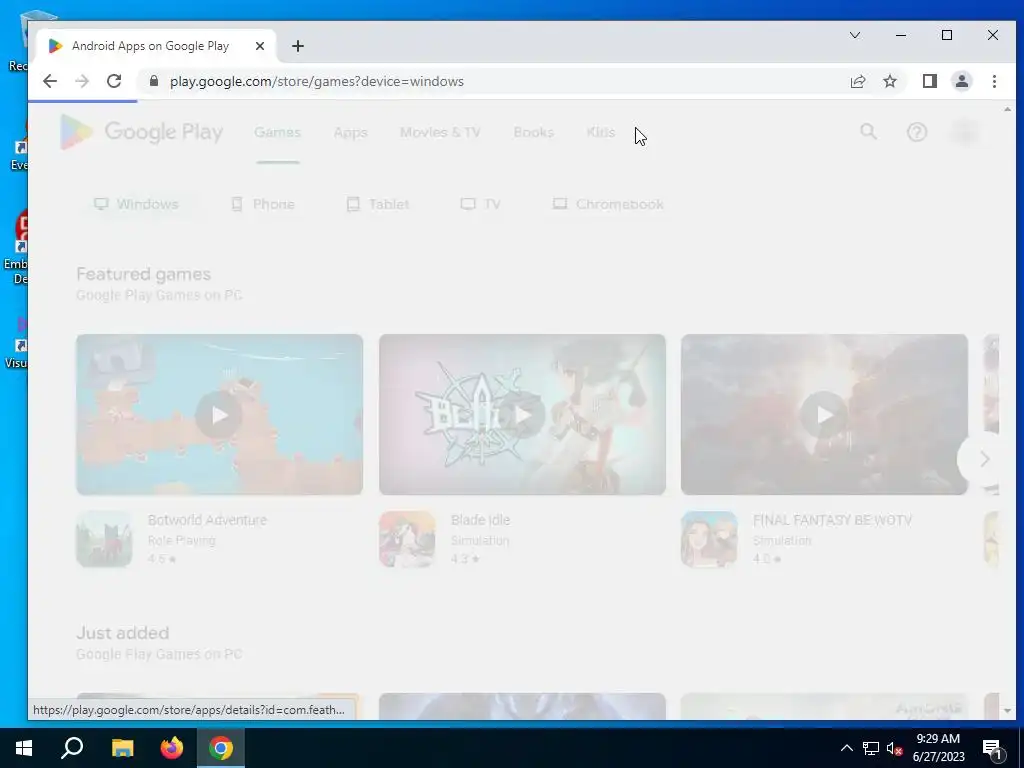Open a new tab with plus button
This screenshot has width=1024, height=768.
tap(298, 46)
